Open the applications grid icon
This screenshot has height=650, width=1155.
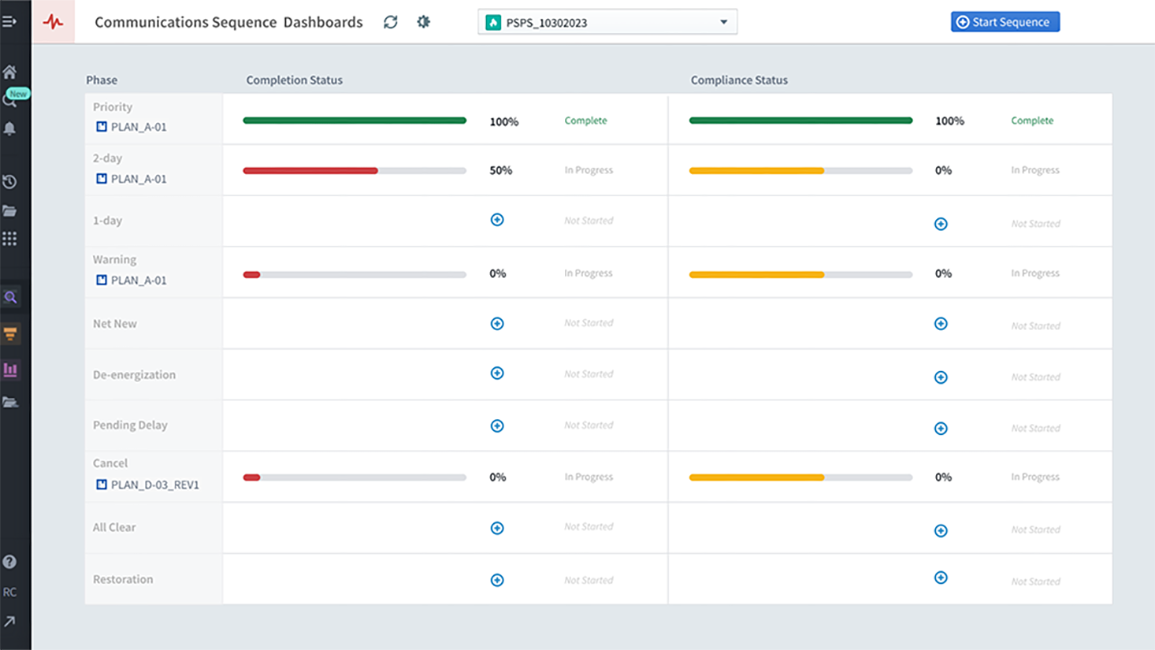tap(10, 239)
